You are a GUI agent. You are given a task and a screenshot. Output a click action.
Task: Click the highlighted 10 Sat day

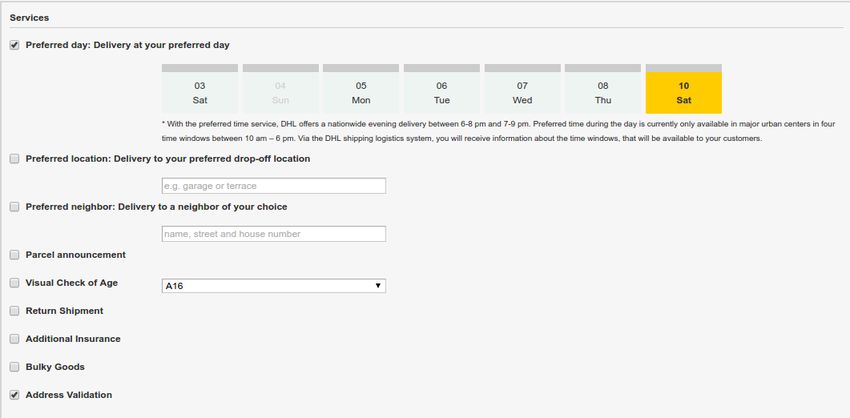(x=684, y=89)
